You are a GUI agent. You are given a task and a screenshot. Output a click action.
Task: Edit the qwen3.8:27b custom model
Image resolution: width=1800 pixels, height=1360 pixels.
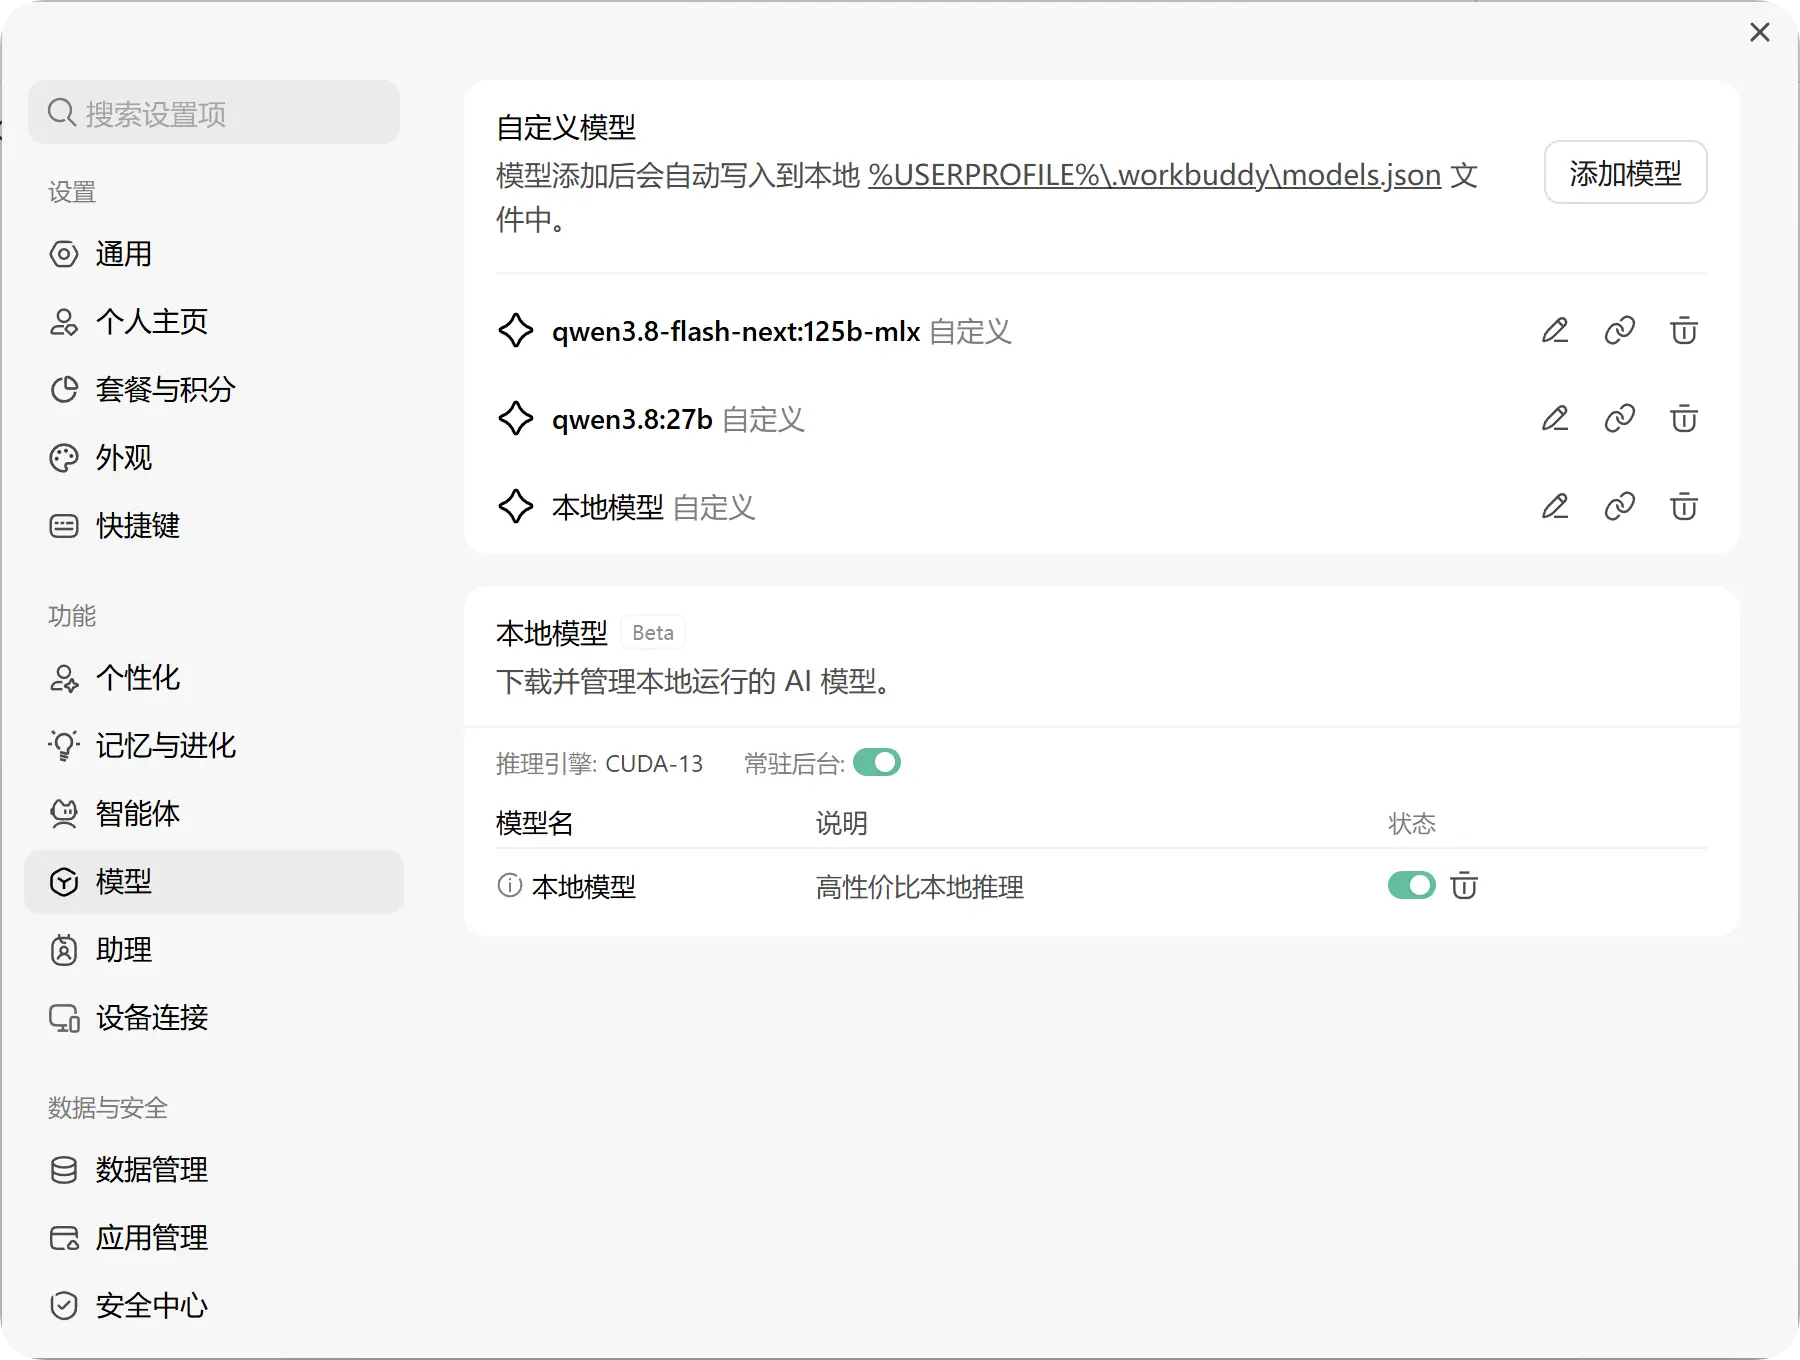pos(1555,419)
